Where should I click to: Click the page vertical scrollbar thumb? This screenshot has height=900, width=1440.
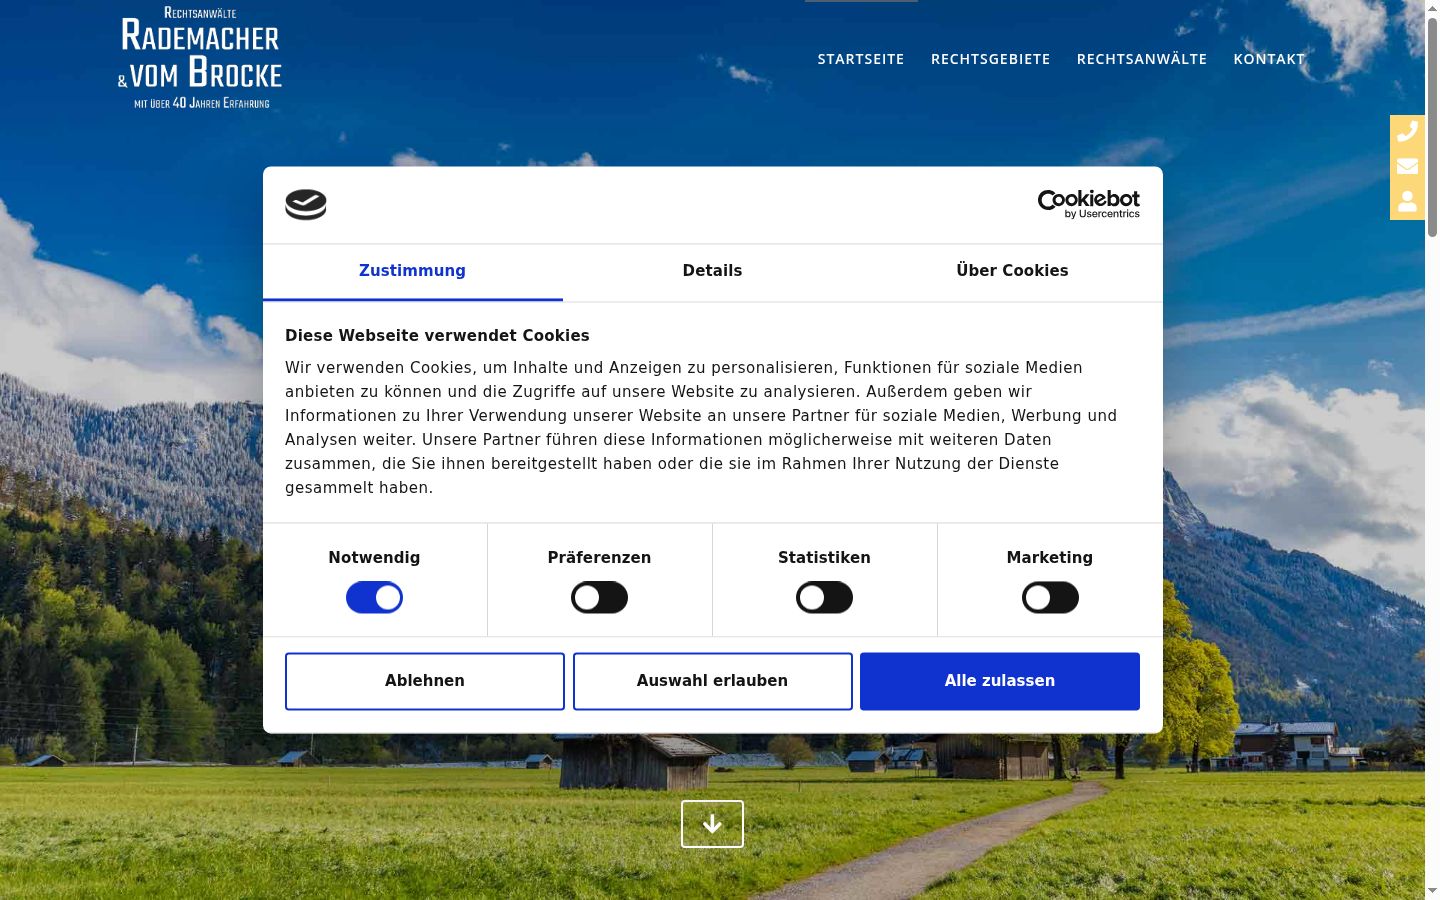click(1432, 127)
